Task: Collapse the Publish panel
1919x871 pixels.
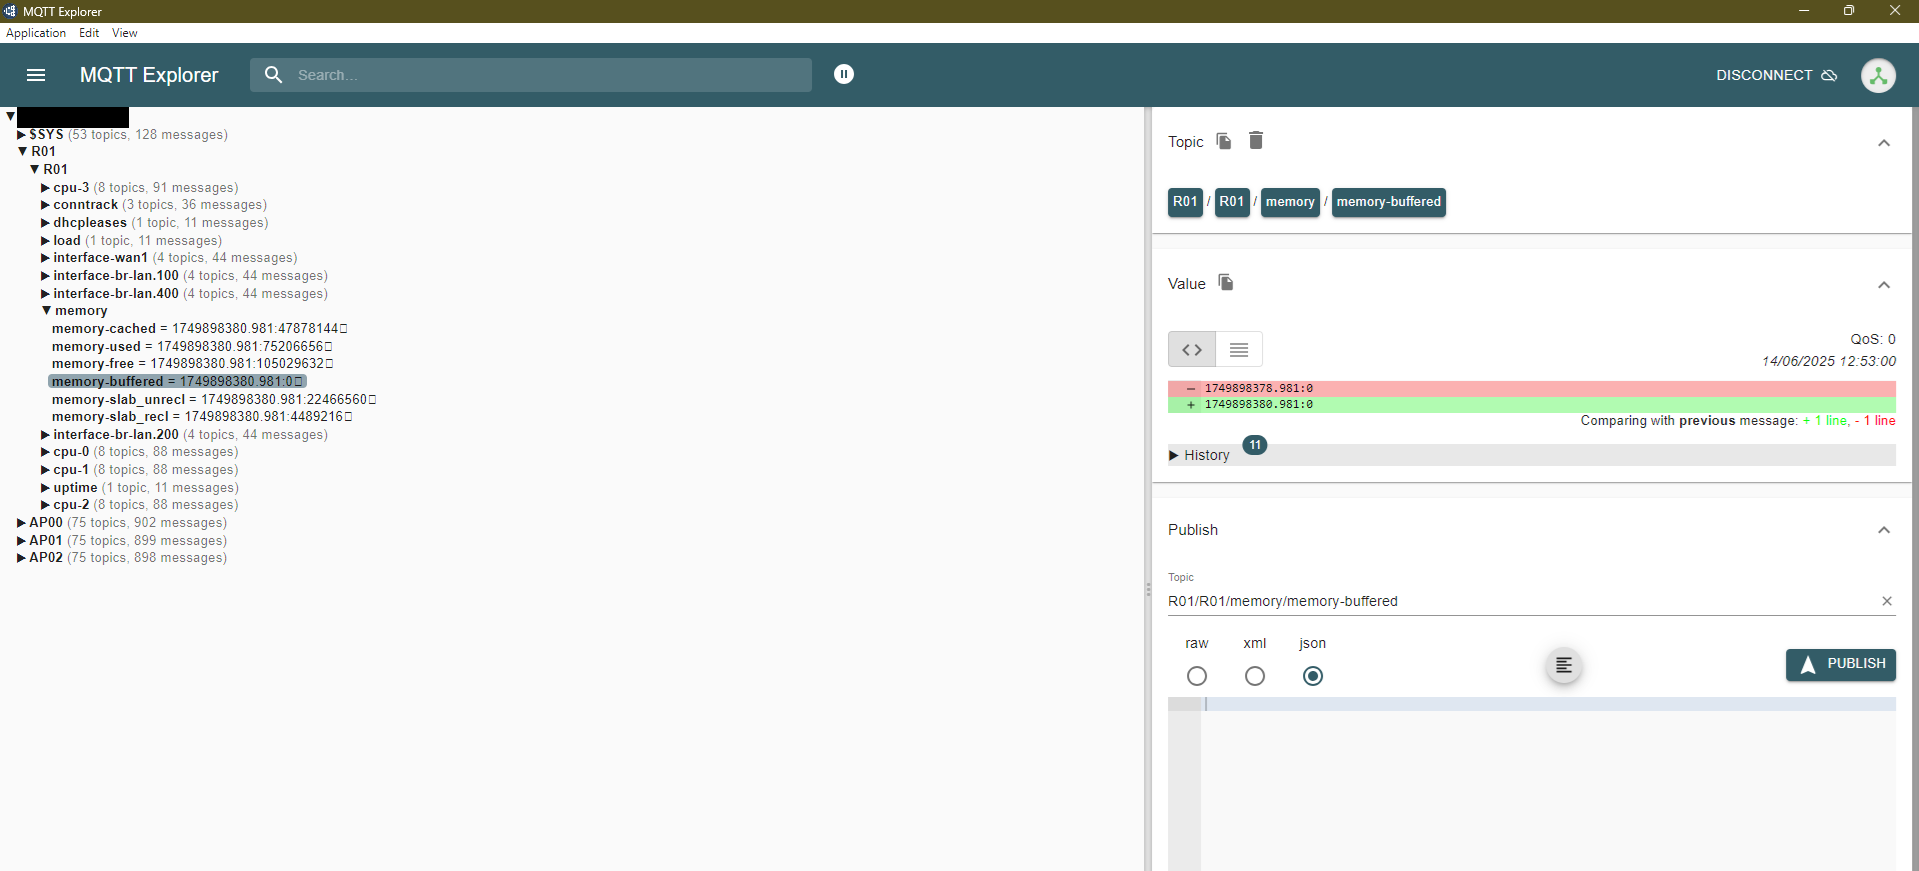Action: coord(1884,530)
